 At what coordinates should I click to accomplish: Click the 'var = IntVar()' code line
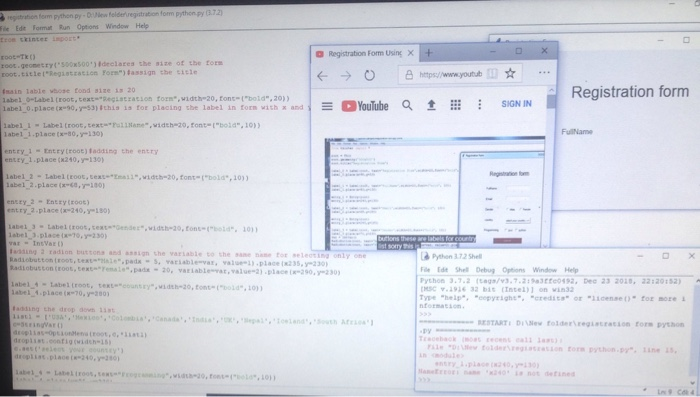[36, 244]
